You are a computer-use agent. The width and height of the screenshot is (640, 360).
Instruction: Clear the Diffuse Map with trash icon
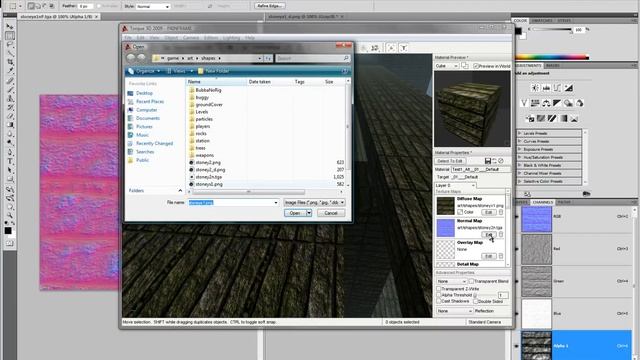[501, 212]
